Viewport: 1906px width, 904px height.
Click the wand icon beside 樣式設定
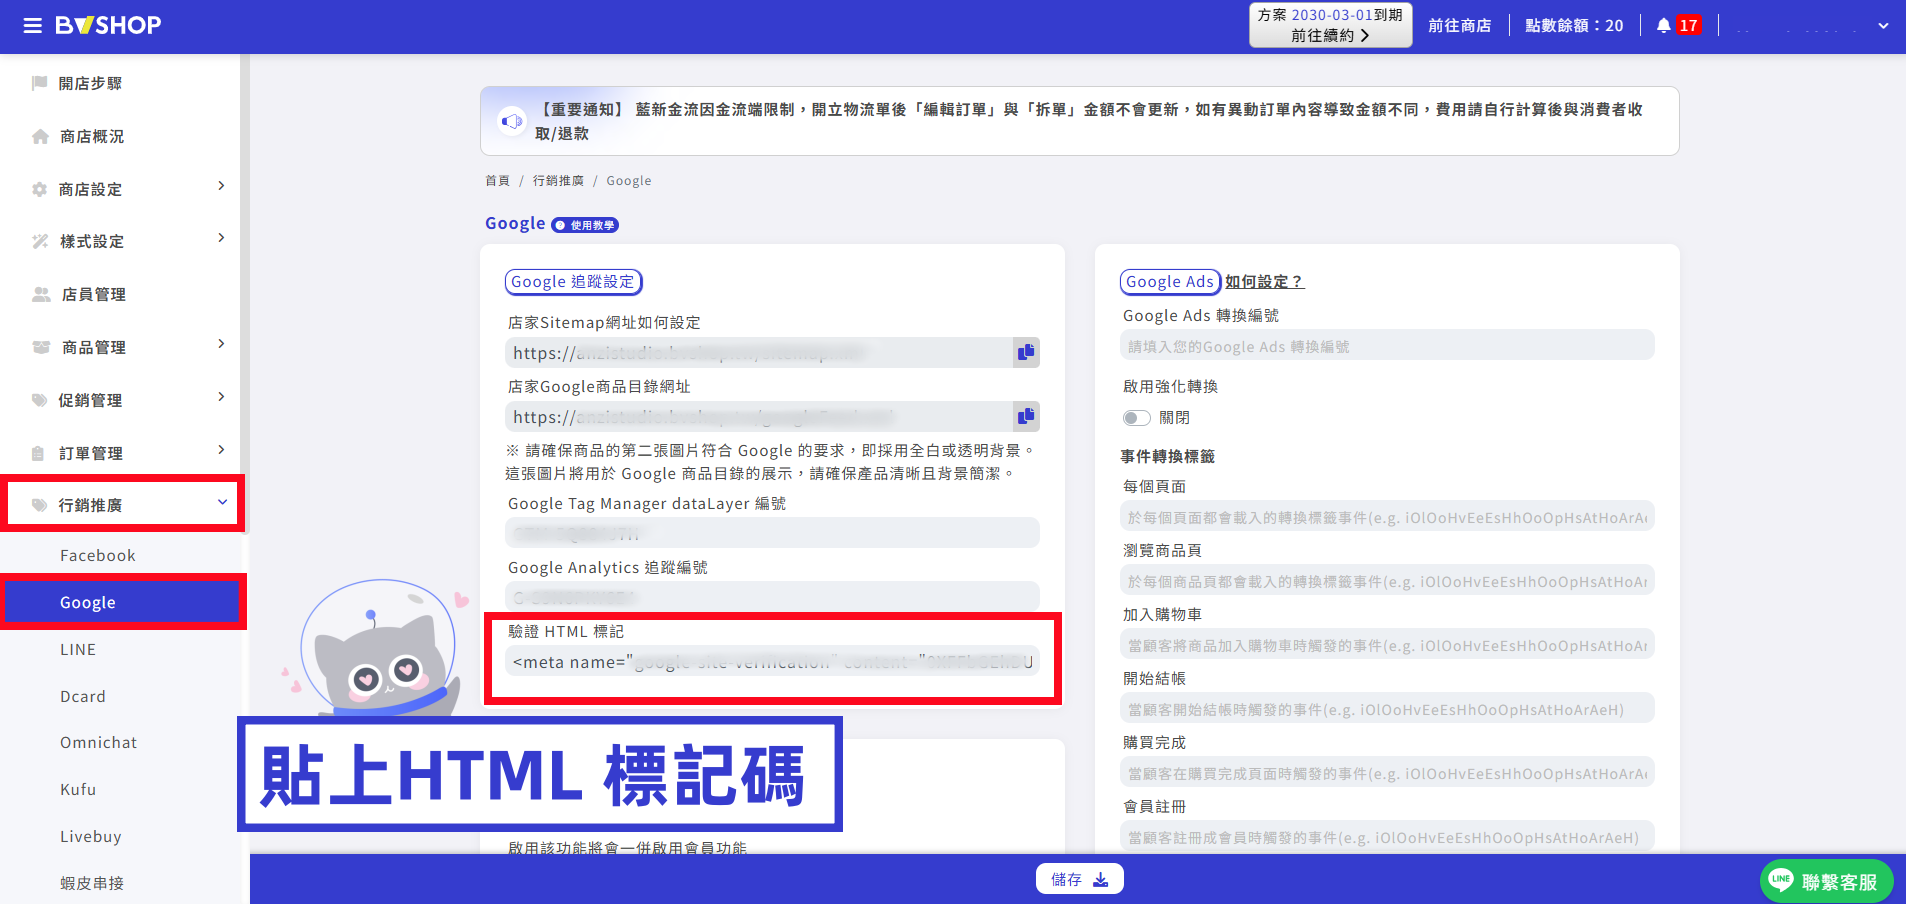point(40,241)
